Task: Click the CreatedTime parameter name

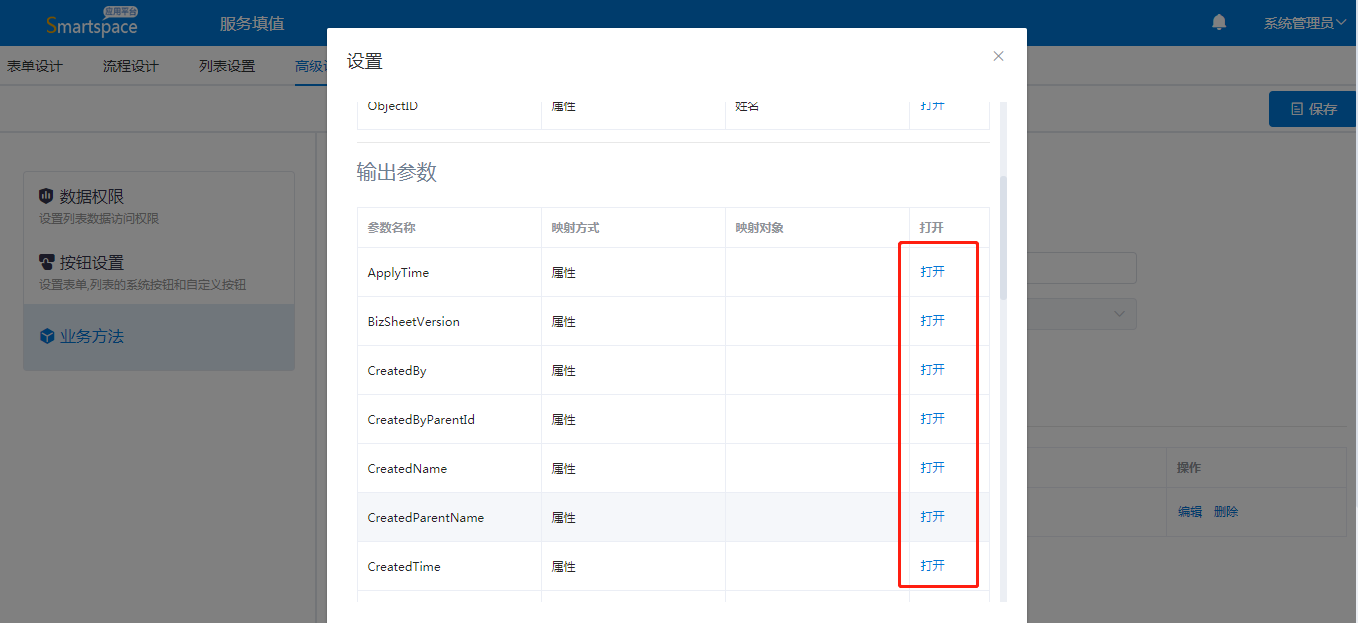Action: tap(404, 567)
